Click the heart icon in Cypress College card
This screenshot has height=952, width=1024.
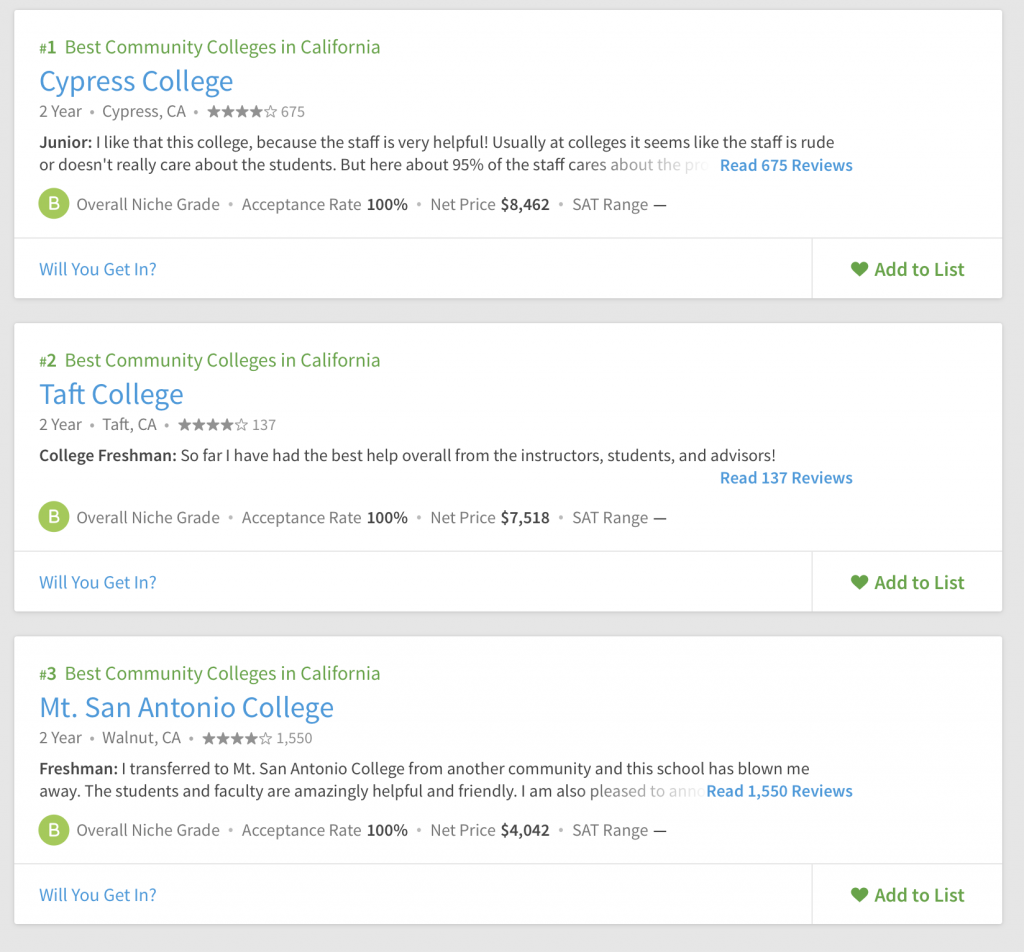pos(859,269)
